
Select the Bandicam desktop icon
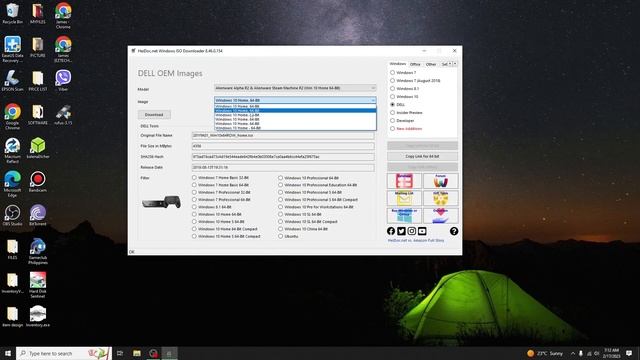tap(38, 182)
